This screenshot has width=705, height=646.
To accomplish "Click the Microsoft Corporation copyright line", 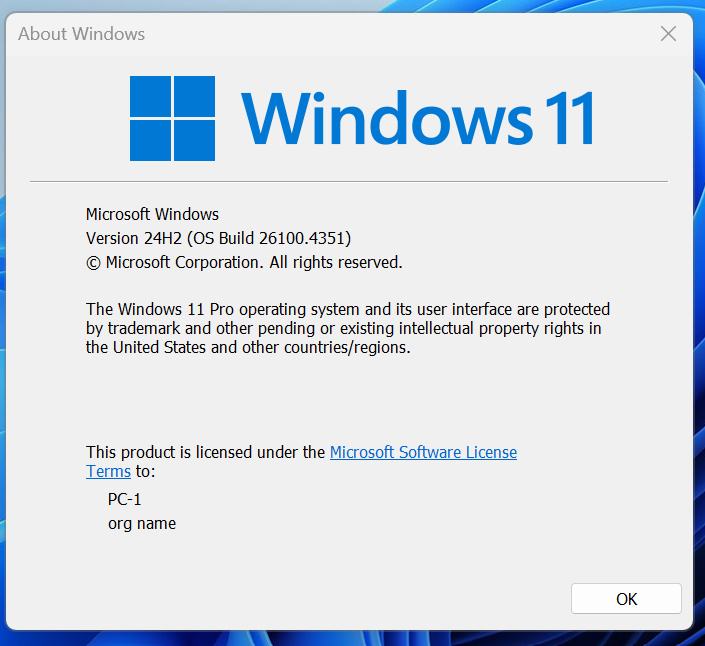I will [x=244, y=263].
